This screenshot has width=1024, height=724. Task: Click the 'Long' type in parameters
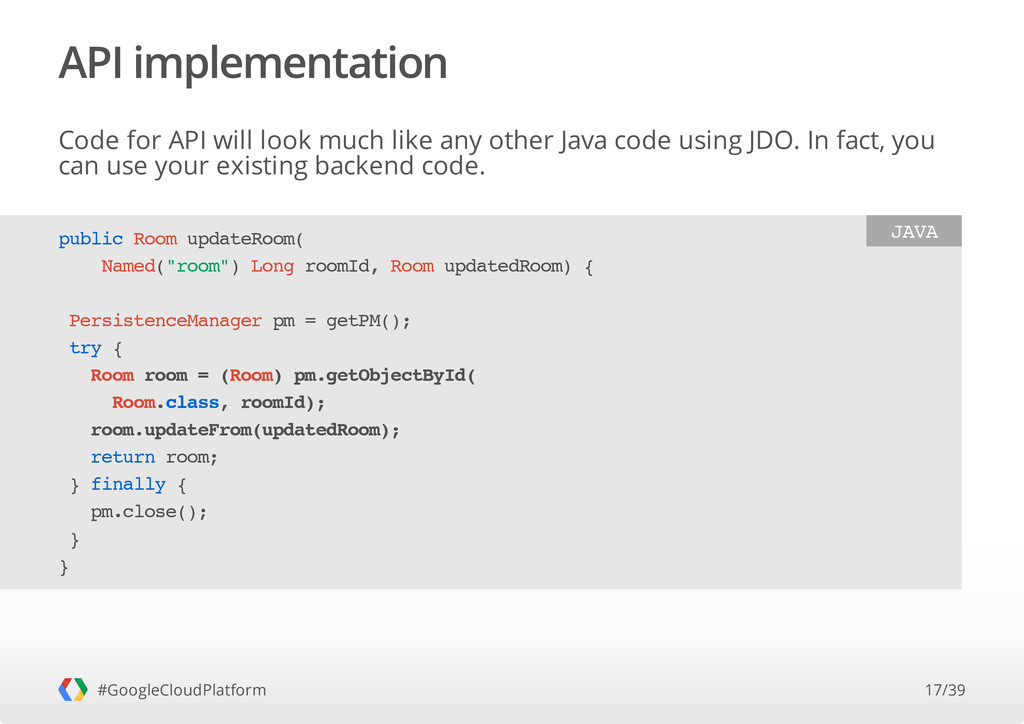pos(272,266)
